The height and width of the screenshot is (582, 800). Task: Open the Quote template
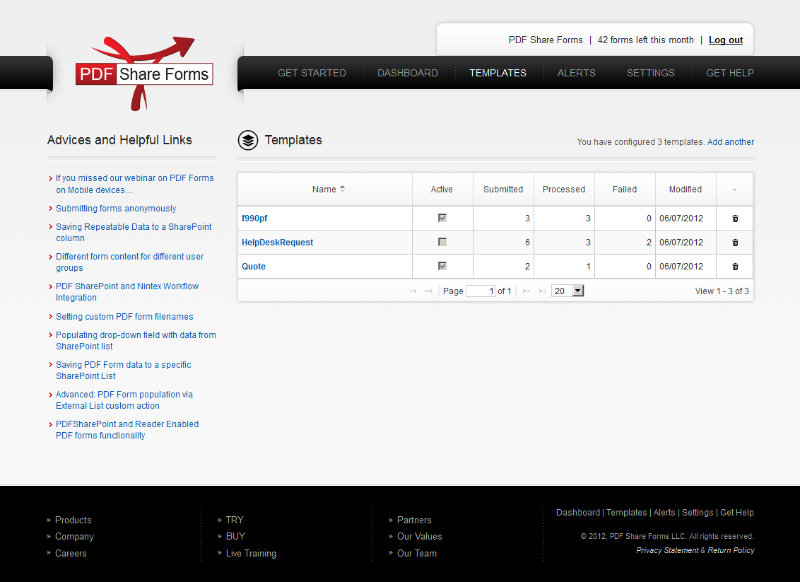point(254,266)
